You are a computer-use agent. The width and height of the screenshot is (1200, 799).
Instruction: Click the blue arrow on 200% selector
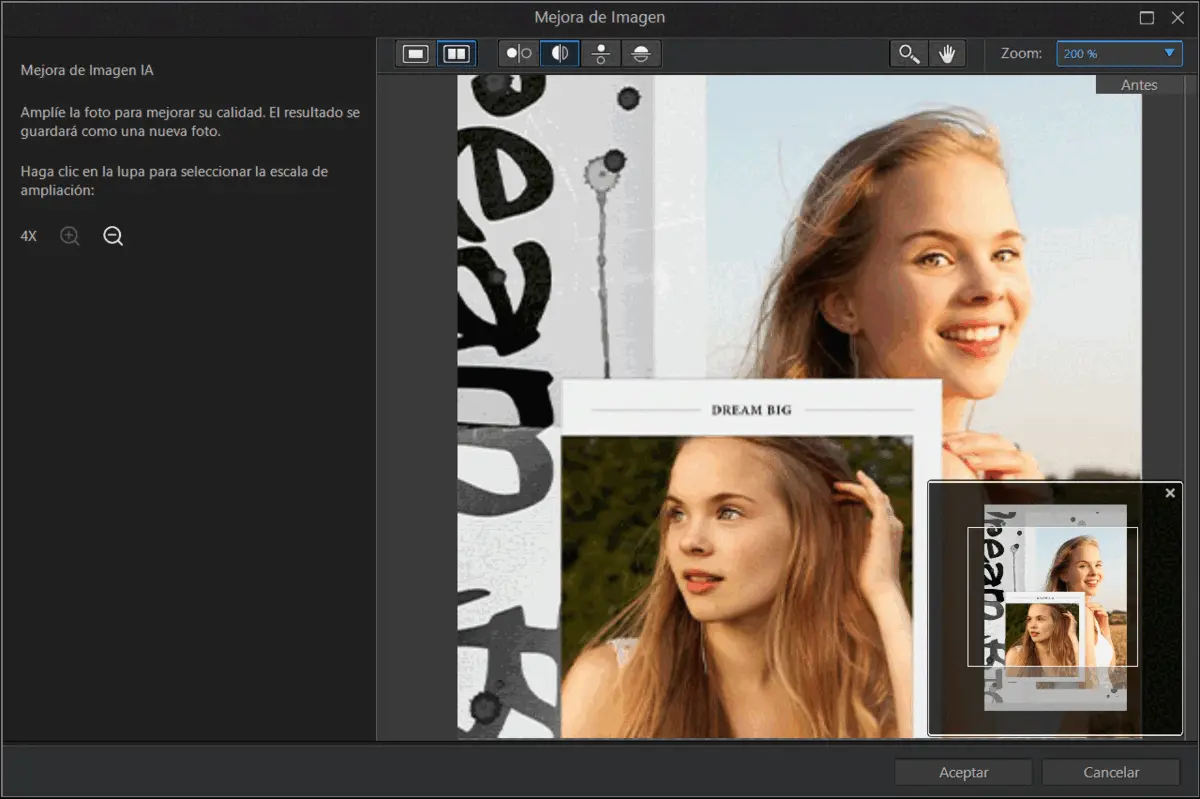coord(1171,54)
